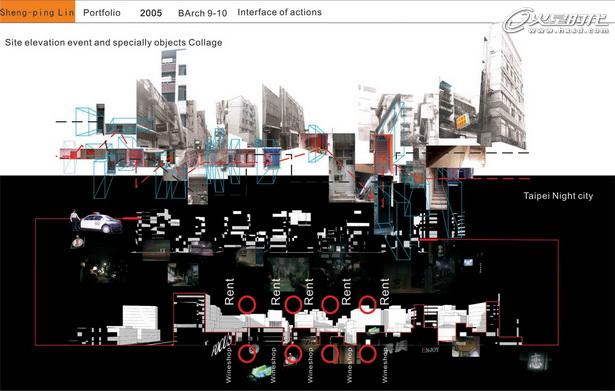Click the ENJOY sign text
The image size is (615, 391).
coord(430,349)
